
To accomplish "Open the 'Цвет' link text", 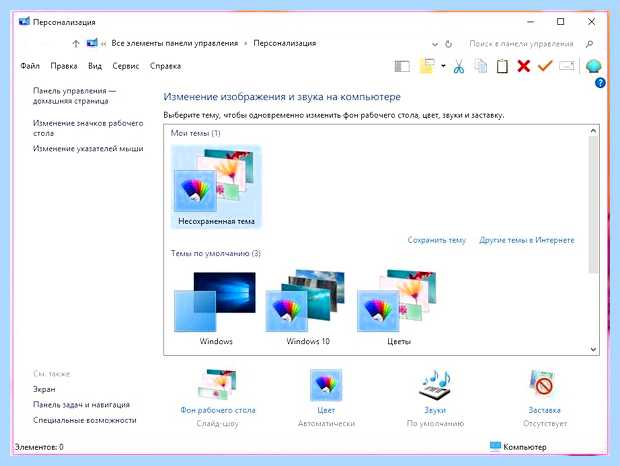I will coord(326,410).
